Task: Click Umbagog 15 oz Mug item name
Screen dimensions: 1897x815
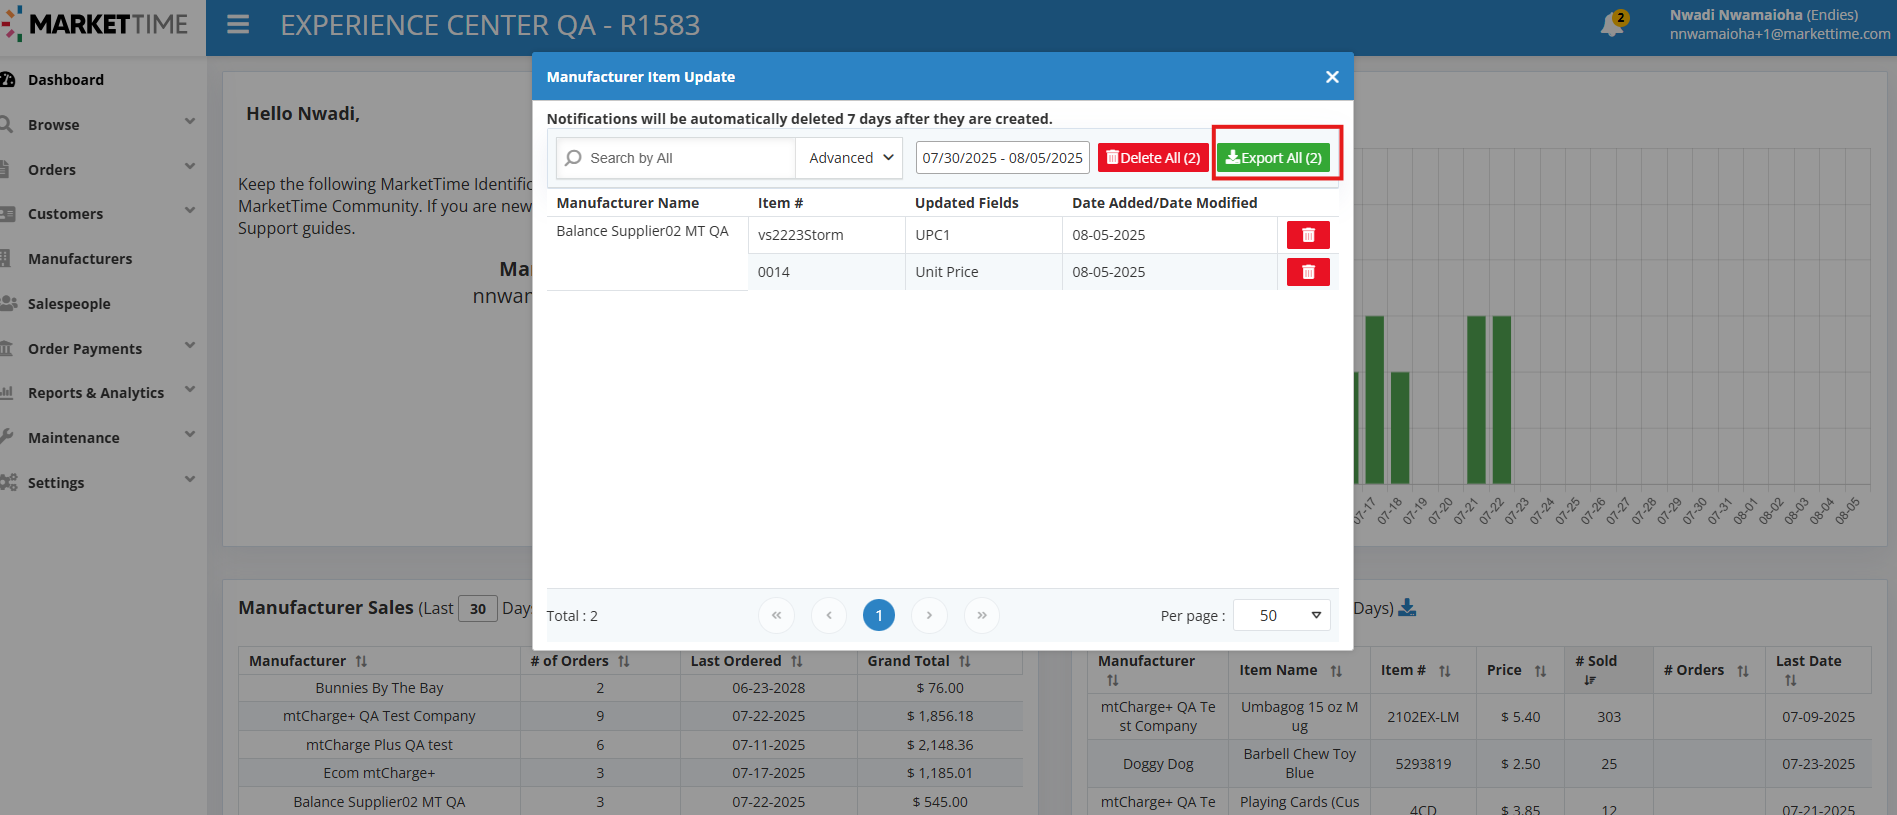Action: pyautogui.click(x=1299, y=716)
